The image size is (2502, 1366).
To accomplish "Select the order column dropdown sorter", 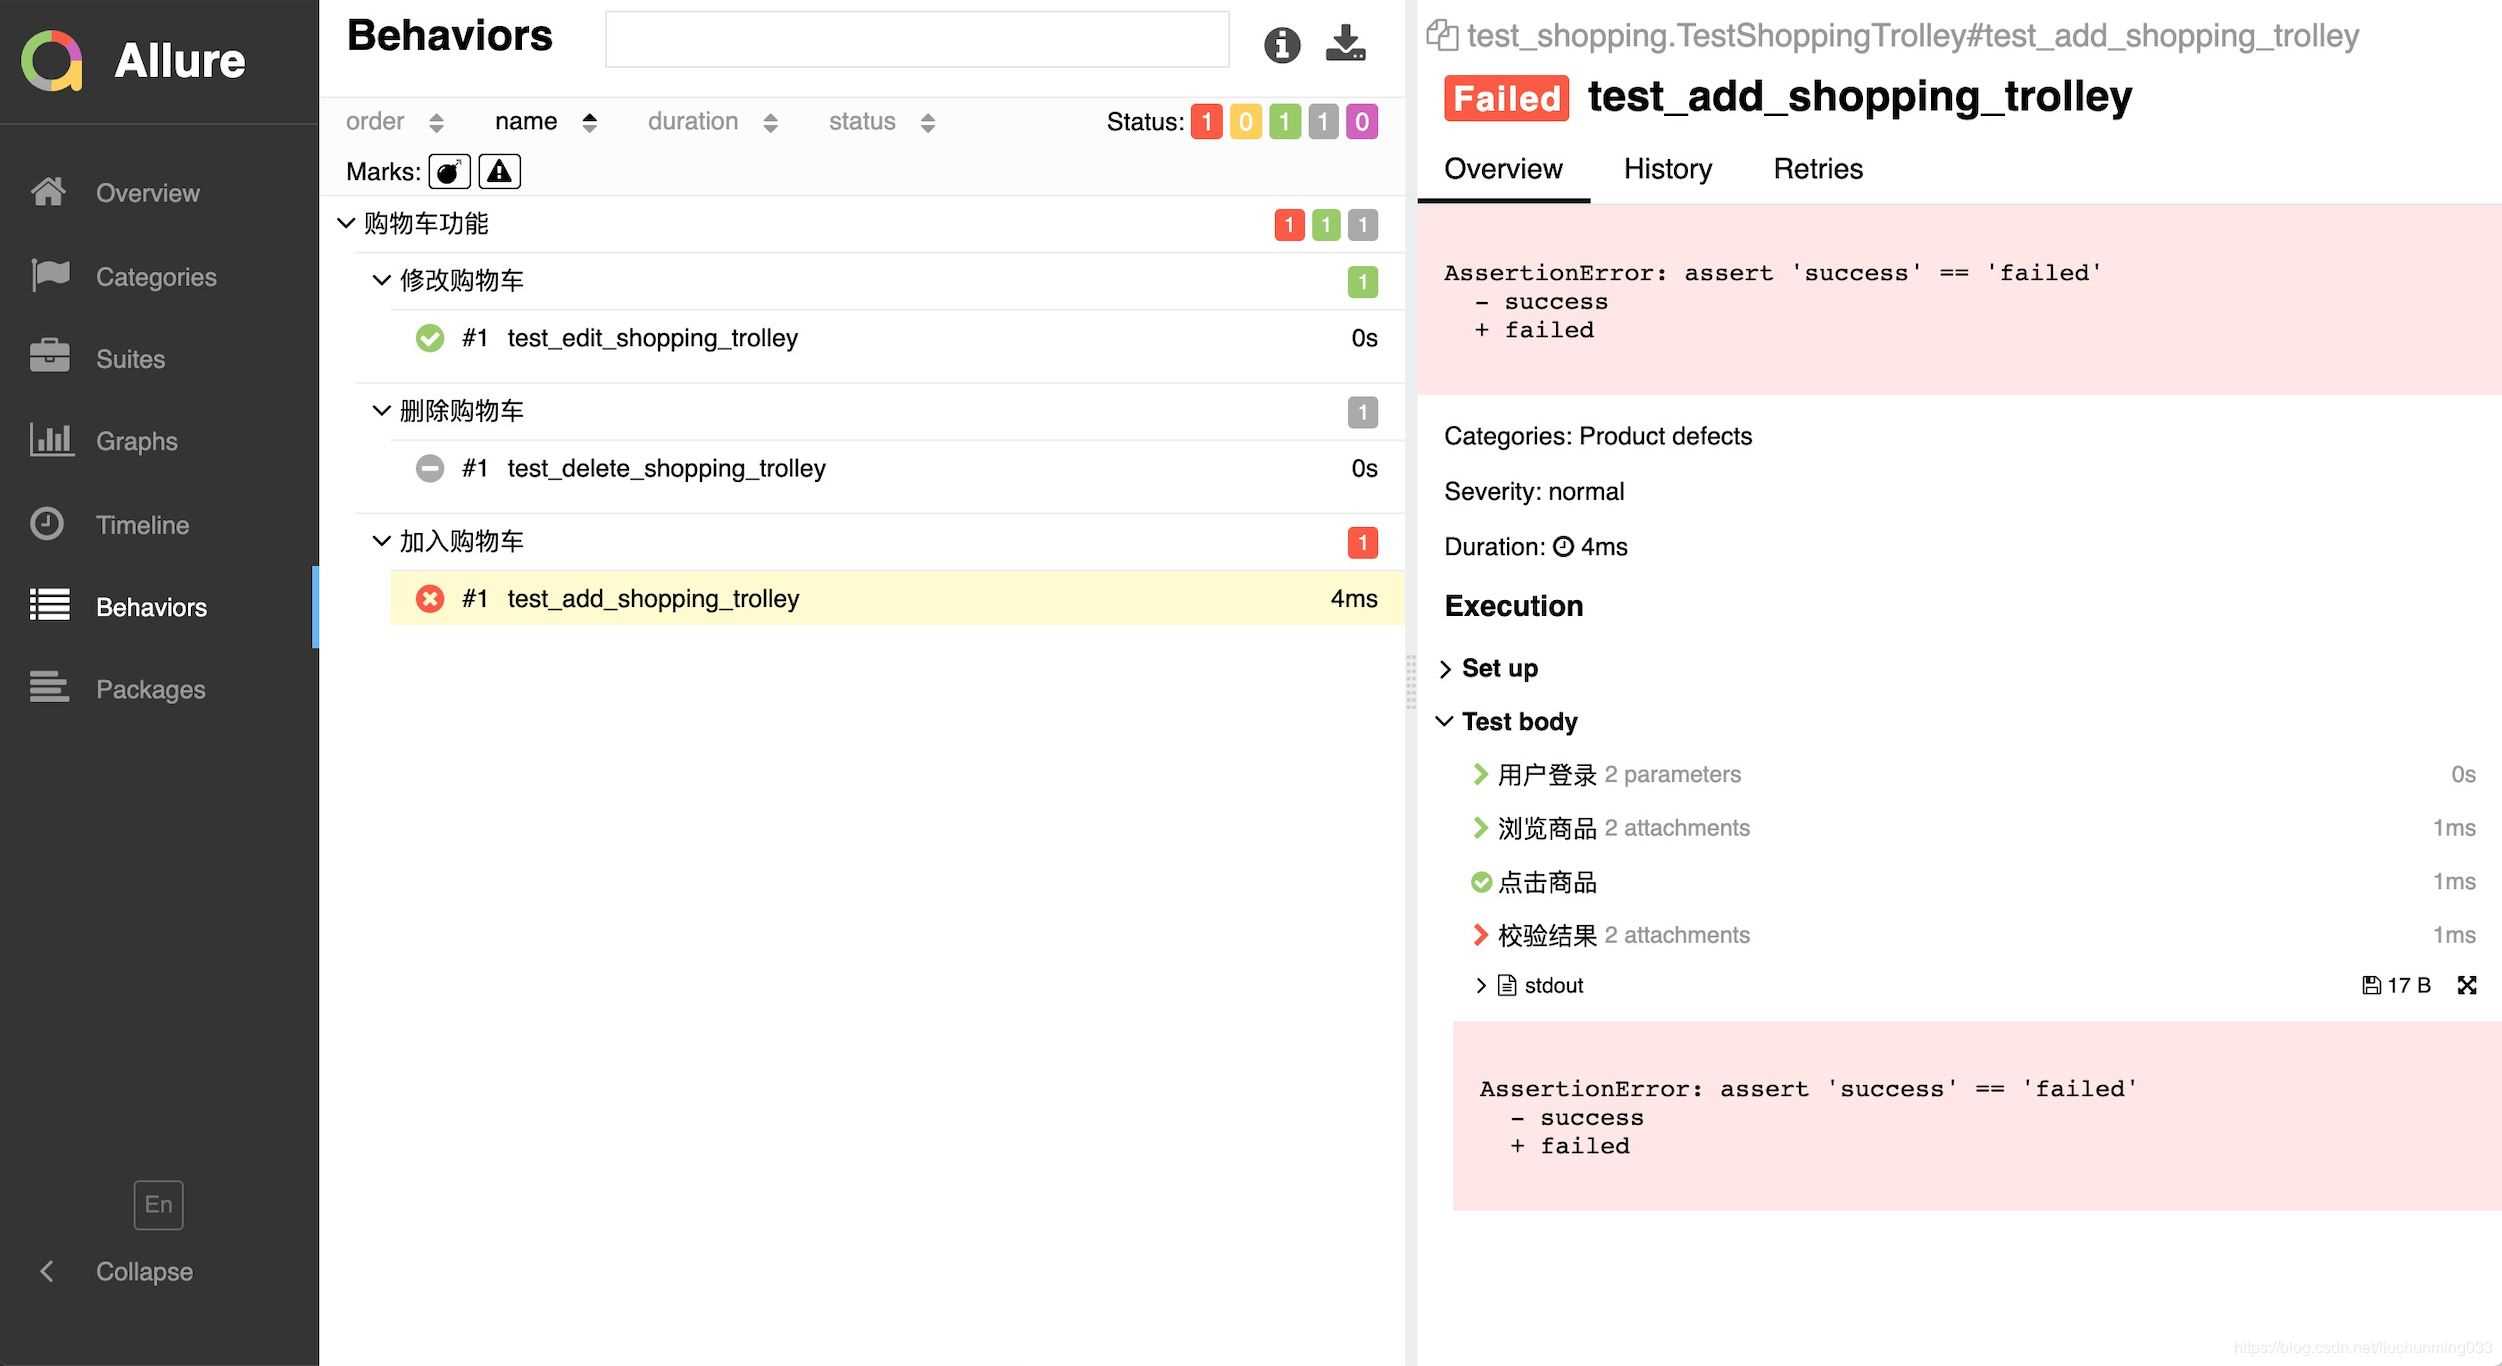I will point(435,119).
